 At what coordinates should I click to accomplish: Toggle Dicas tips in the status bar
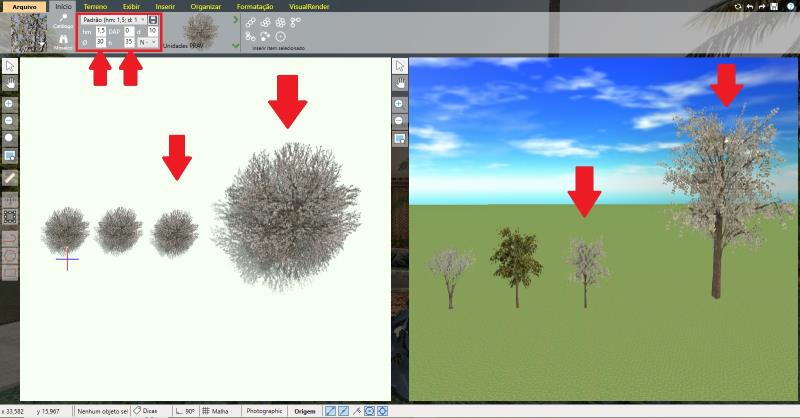click(145, 411)
